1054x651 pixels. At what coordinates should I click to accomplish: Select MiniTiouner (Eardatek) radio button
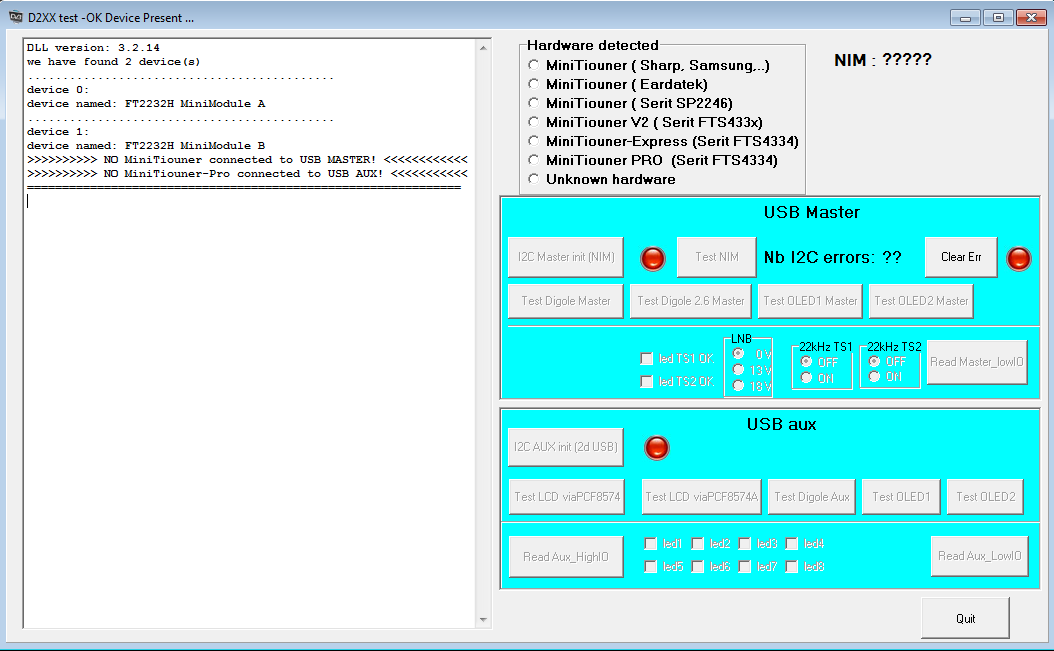click(534, 84)
